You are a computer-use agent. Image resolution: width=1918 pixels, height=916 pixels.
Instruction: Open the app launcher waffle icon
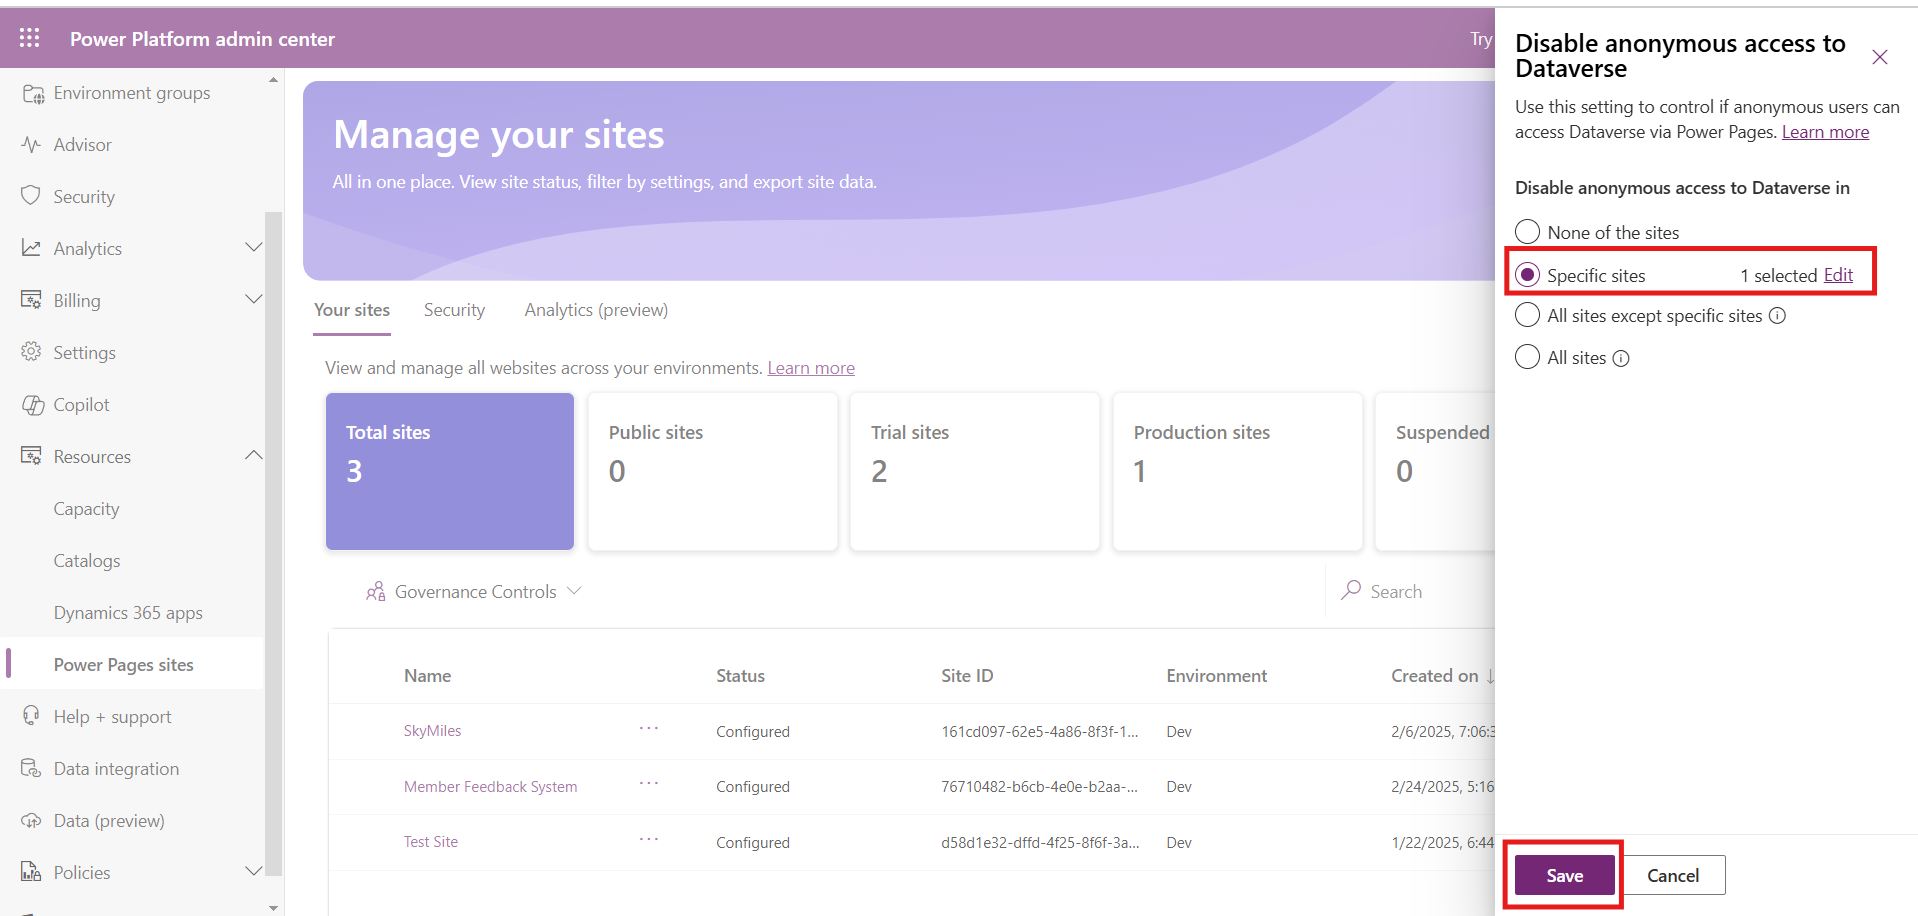tap(30, 38)
